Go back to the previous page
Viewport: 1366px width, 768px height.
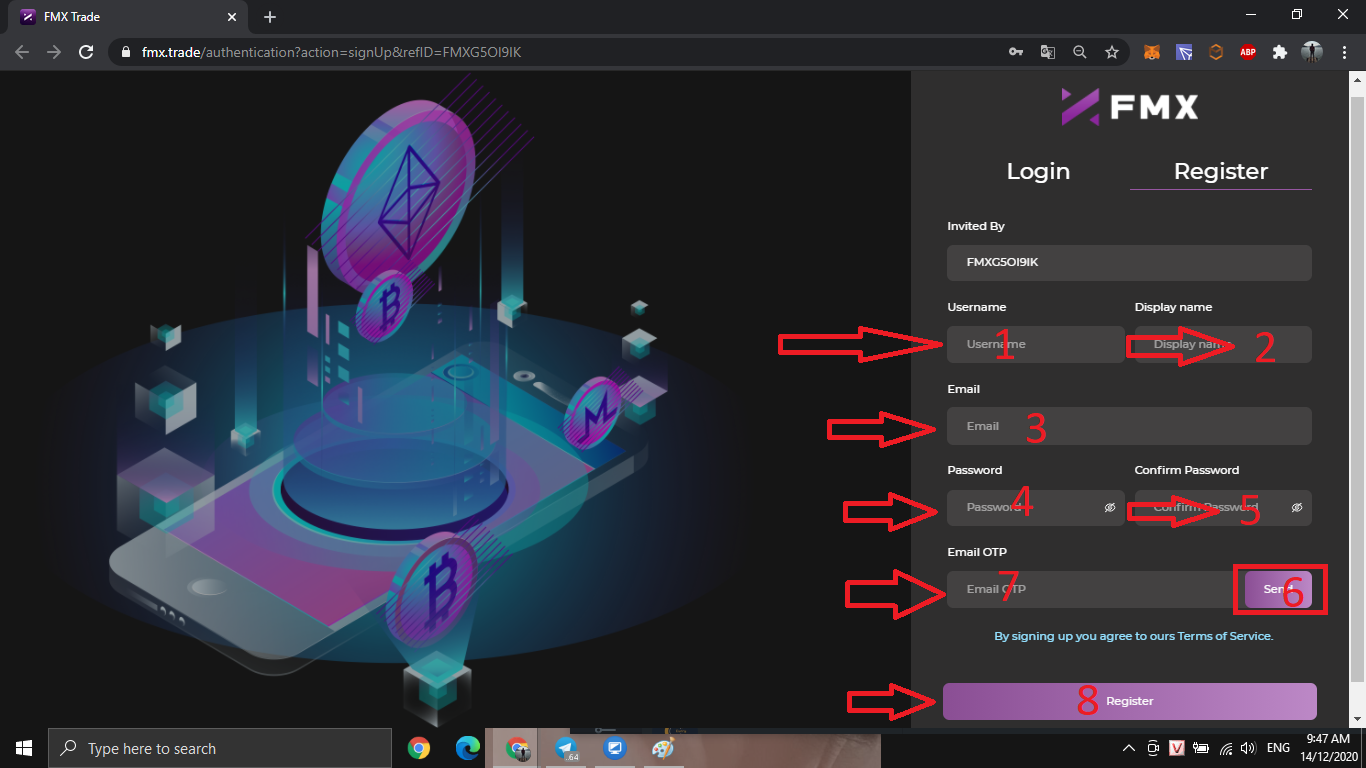pyautogui.click(x=22, y=52)
